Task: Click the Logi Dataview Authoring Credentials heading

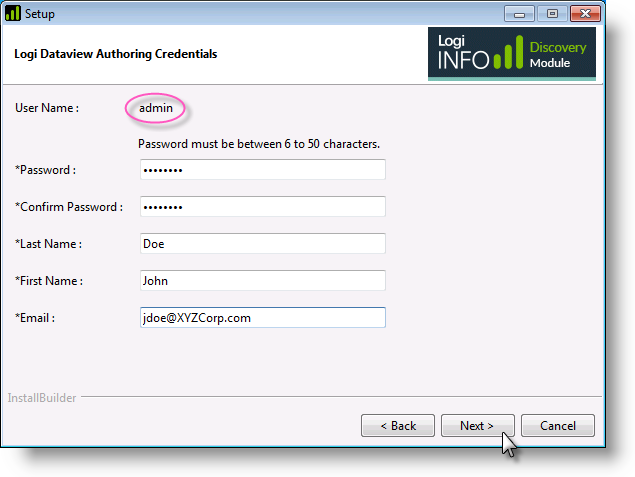Action: click(116, 54)
